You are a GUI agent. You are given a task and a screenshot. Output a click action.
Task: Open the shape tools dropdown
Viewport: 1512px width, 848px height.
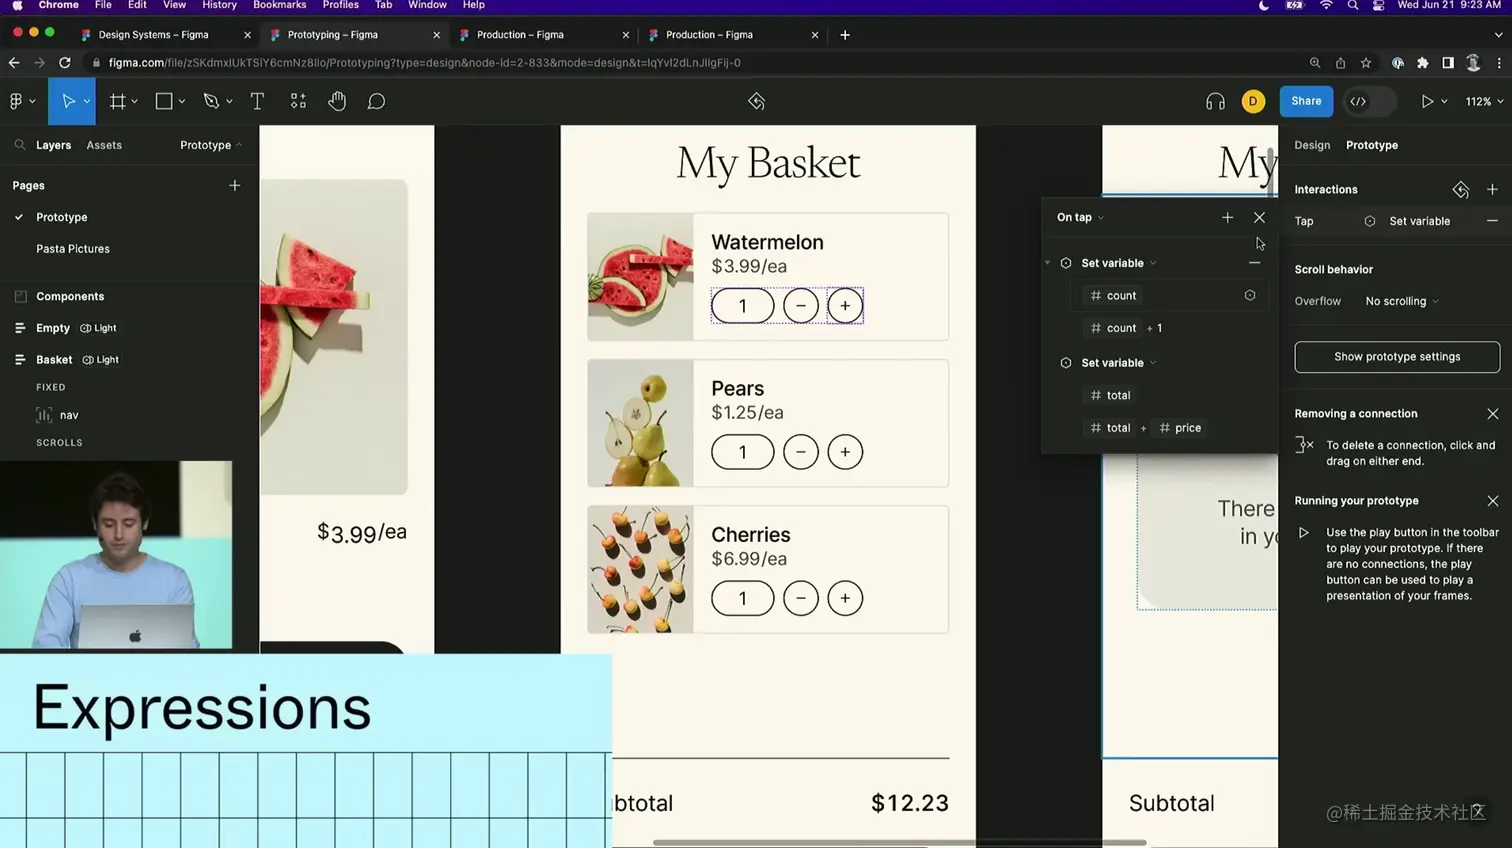[181, 101]
